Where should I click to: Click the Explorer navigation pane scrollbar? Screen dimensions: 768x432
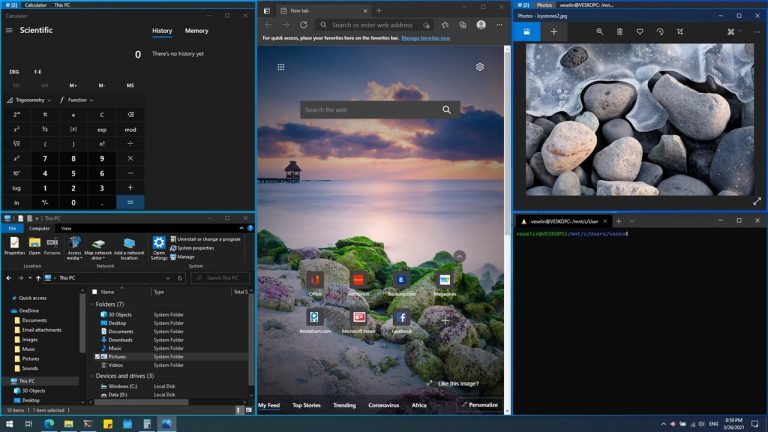(82, 323)
